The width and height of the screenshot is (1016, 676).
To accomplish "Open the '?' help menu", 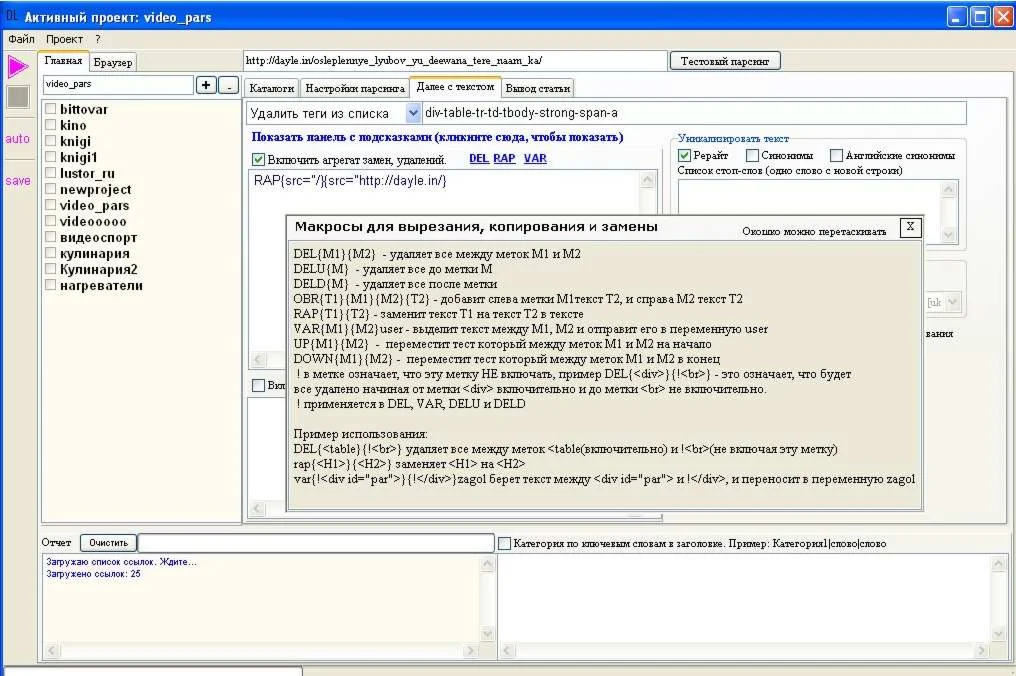I will click(x=98, y=39).
